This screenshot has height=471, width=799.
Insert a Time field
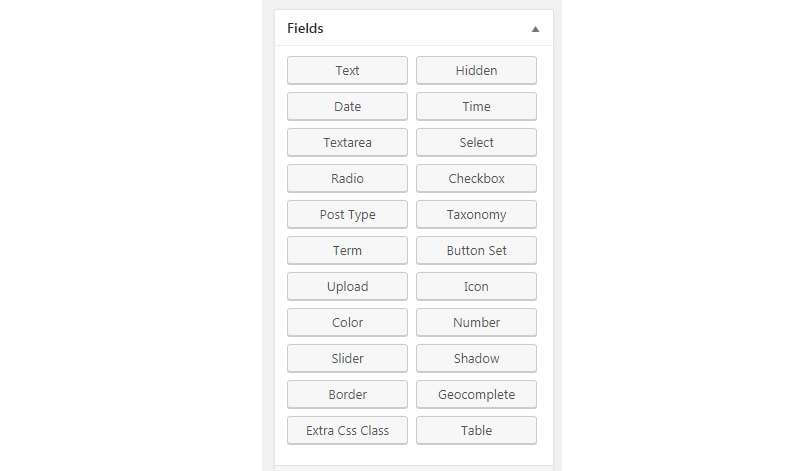point(476,106)
